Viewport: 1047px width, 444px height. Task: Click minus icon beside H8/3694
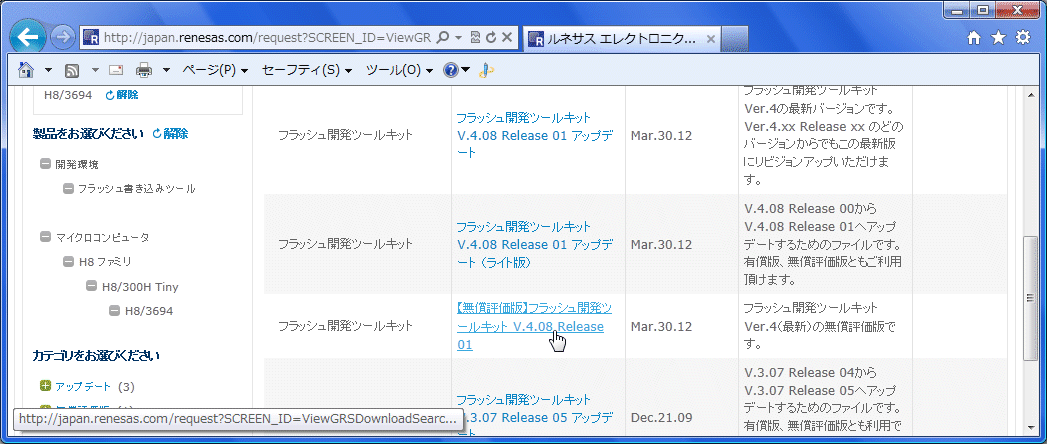(114, 310)
